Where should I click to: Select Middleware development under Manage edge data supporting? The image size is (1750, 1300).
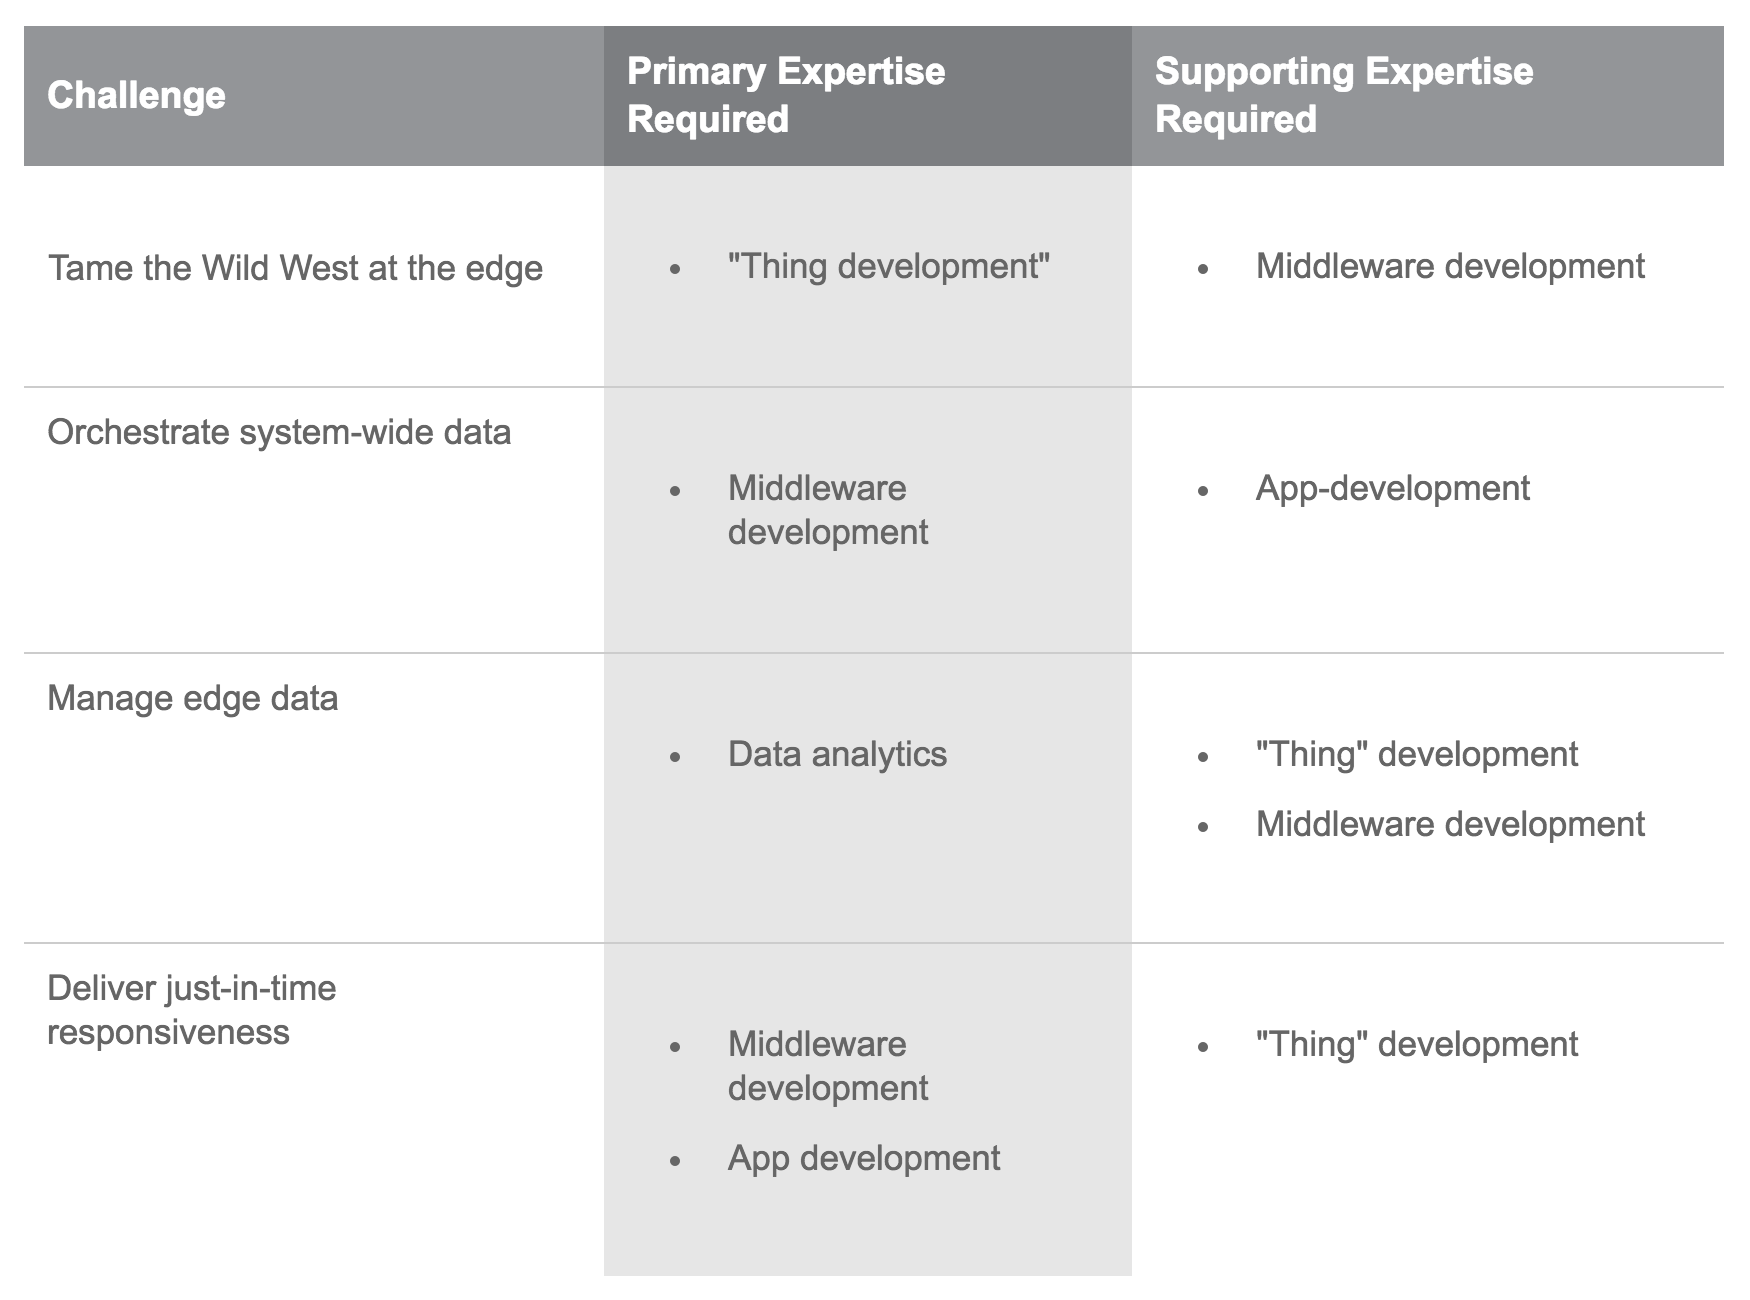[x=1450, y=824]
